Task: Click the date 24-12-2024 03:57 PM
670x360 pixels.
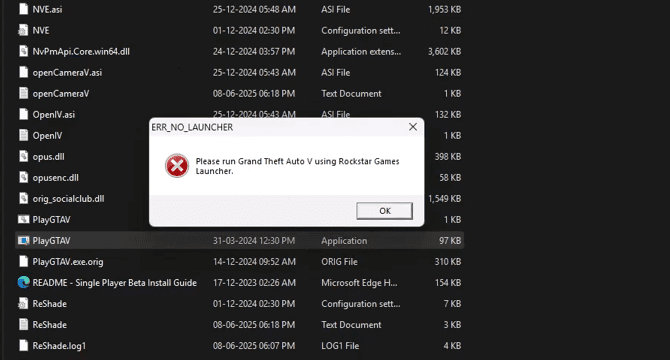Action: pos(254,52)
